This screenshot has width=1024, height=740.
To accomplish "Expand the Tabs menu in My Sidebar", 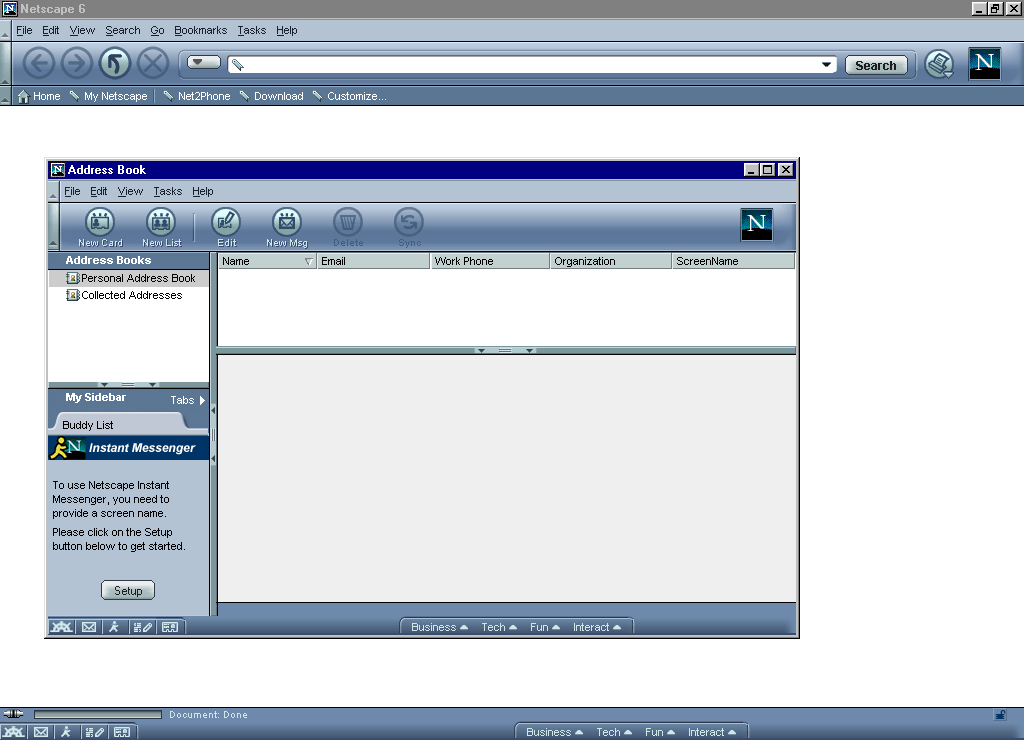I will (187, 400).
